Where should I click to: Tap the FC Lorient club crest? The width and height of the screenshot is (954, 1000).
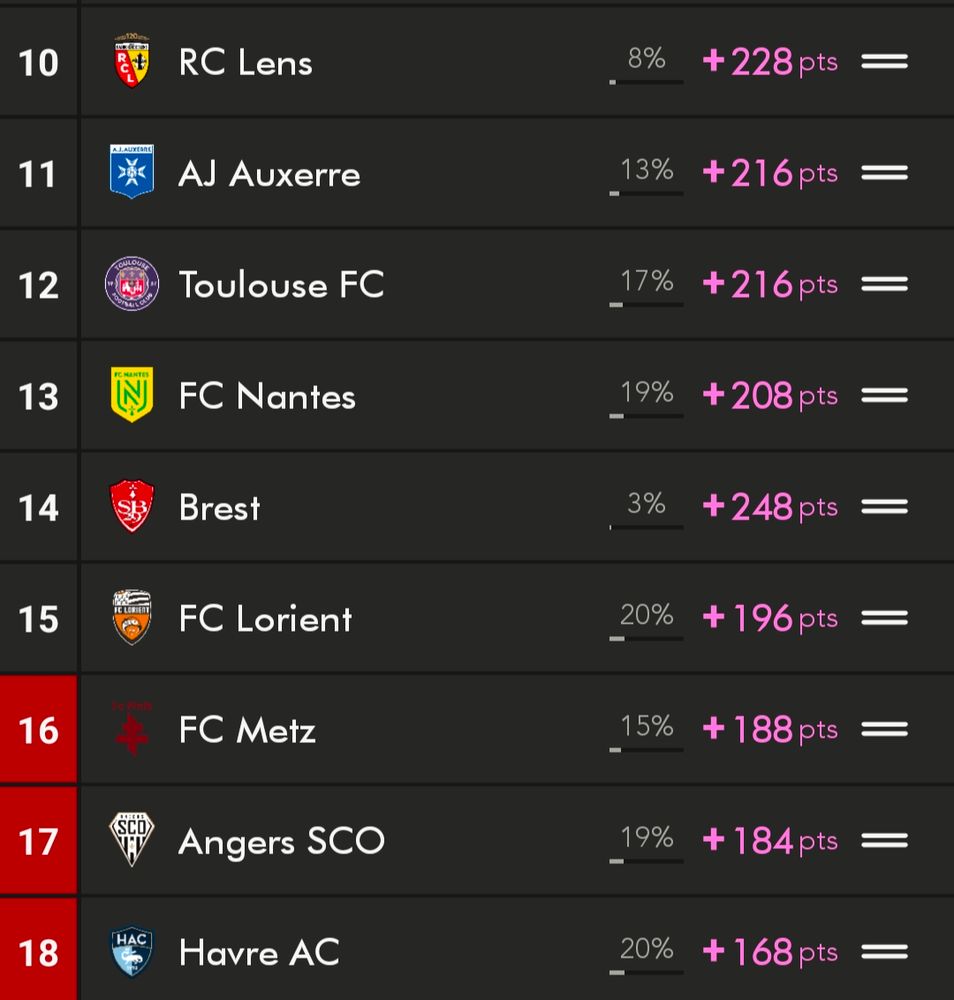pyautogui.click(x=132, y=617)
